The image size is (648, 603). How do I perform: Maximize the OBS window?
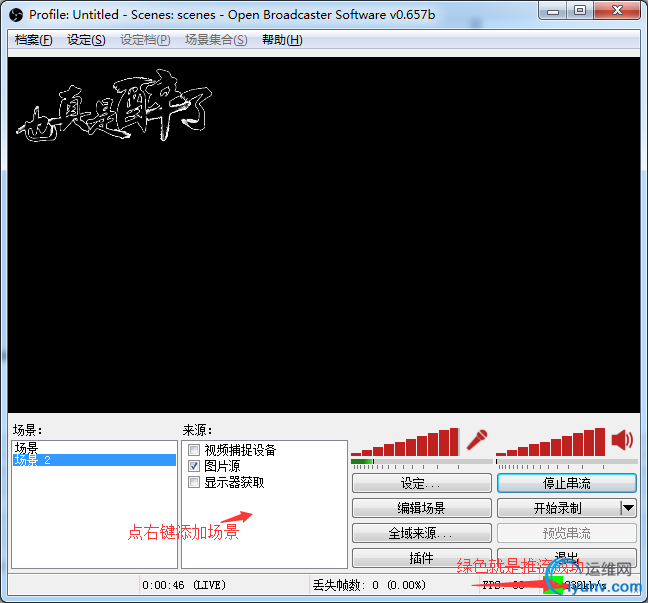(x=580, y=11)
